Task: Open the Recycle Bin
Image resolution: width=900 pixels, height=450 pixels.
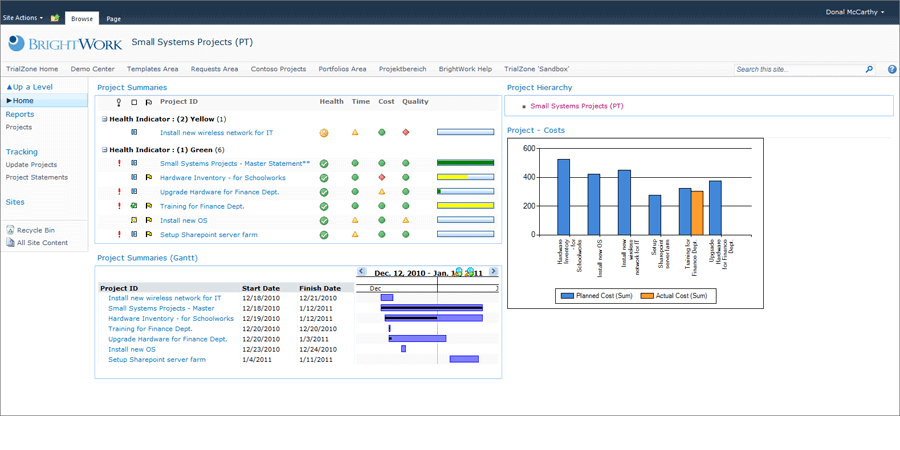Action: coord(30,230)
